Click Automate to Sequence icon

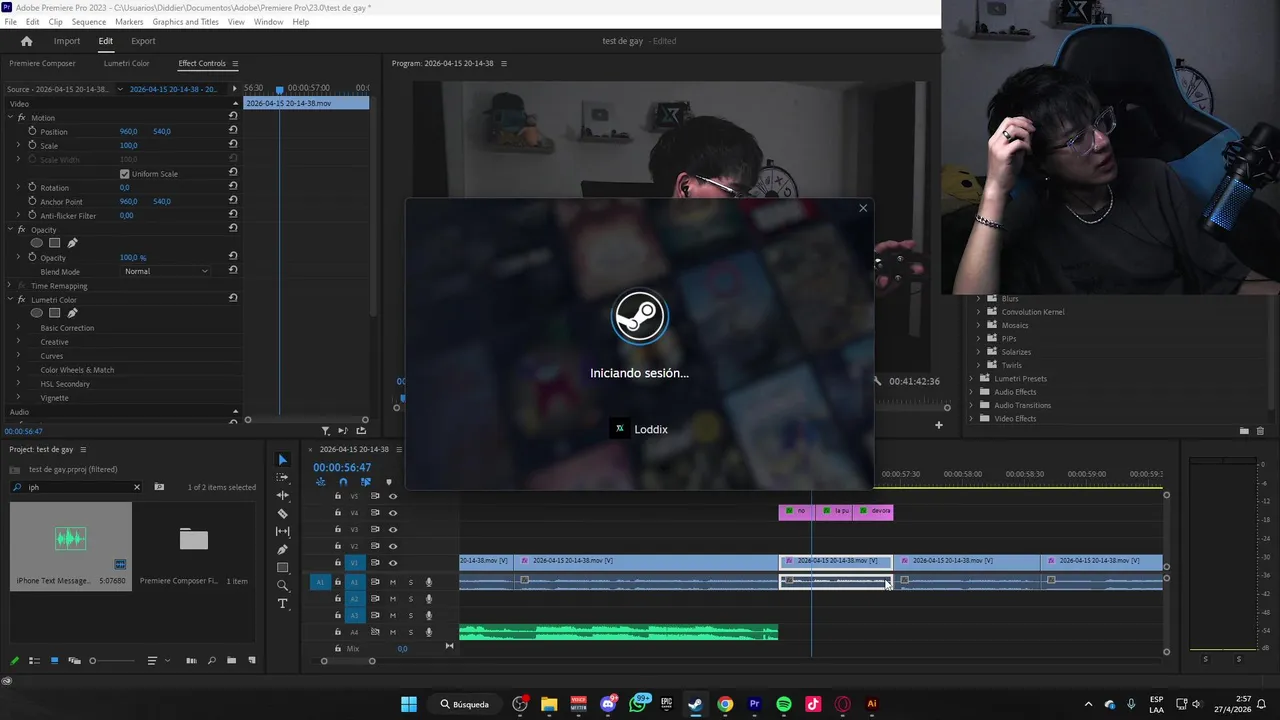(x=192, y=661)
